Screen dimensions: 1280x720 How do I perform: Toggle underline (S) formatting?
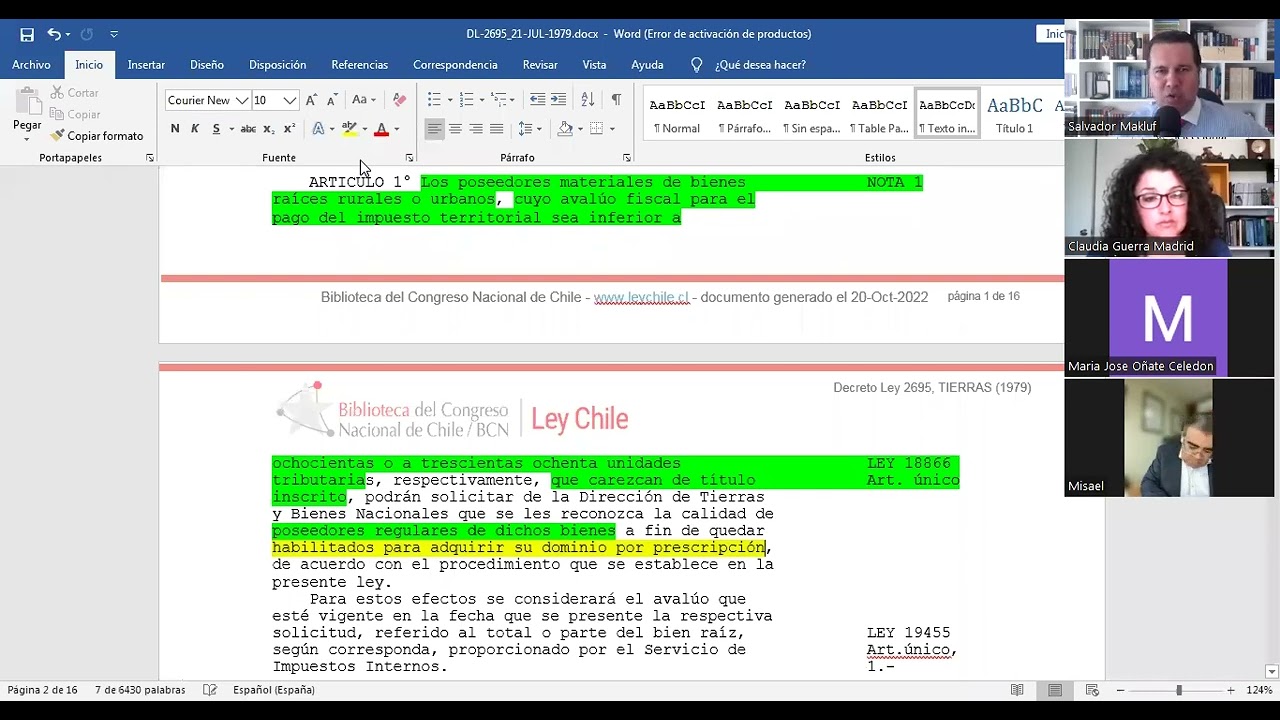pyautogui.click(x=216, y=129)
